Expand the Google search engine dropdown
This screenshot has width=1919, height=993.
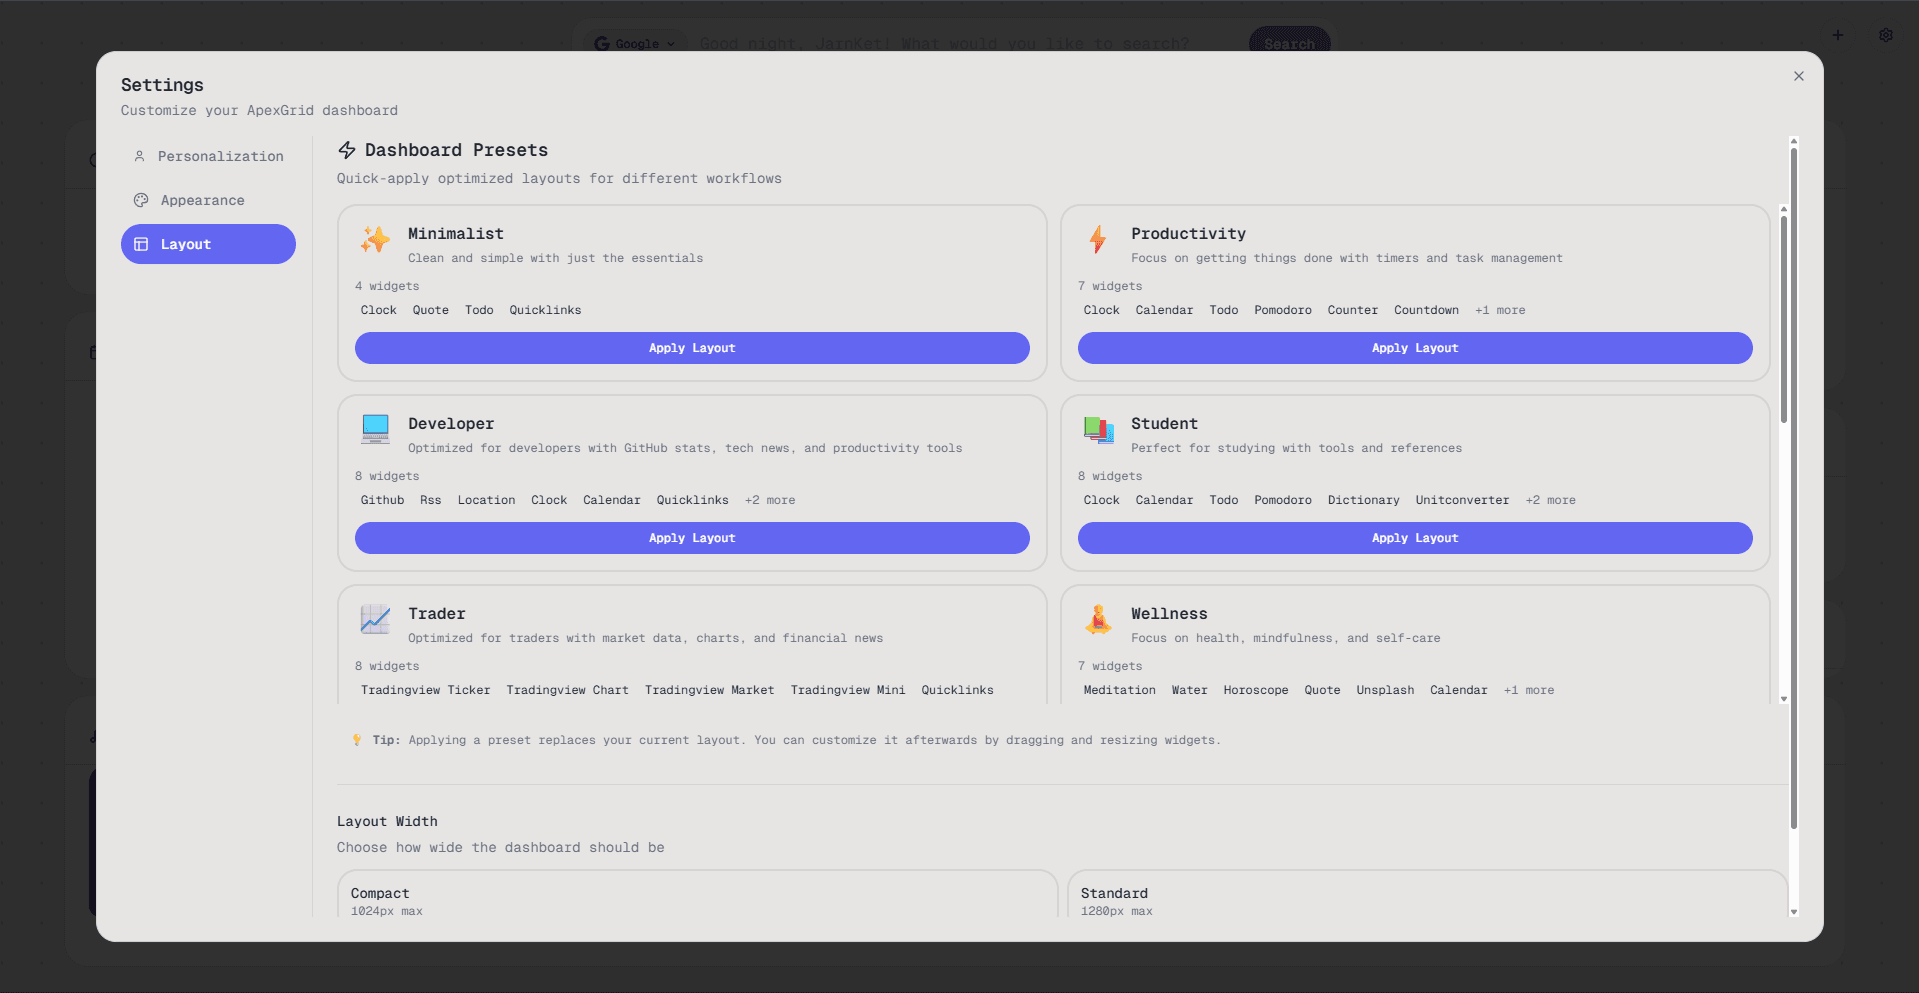pyautogui.click(x=635, y=44)
